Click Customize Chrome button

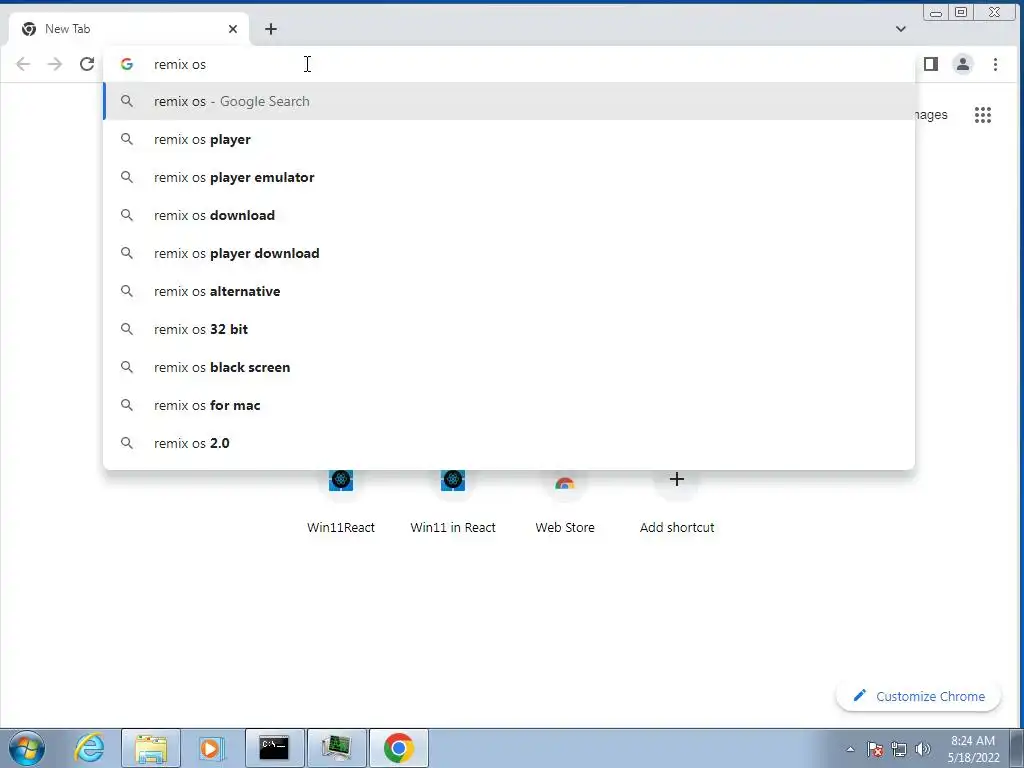[918, 696]
